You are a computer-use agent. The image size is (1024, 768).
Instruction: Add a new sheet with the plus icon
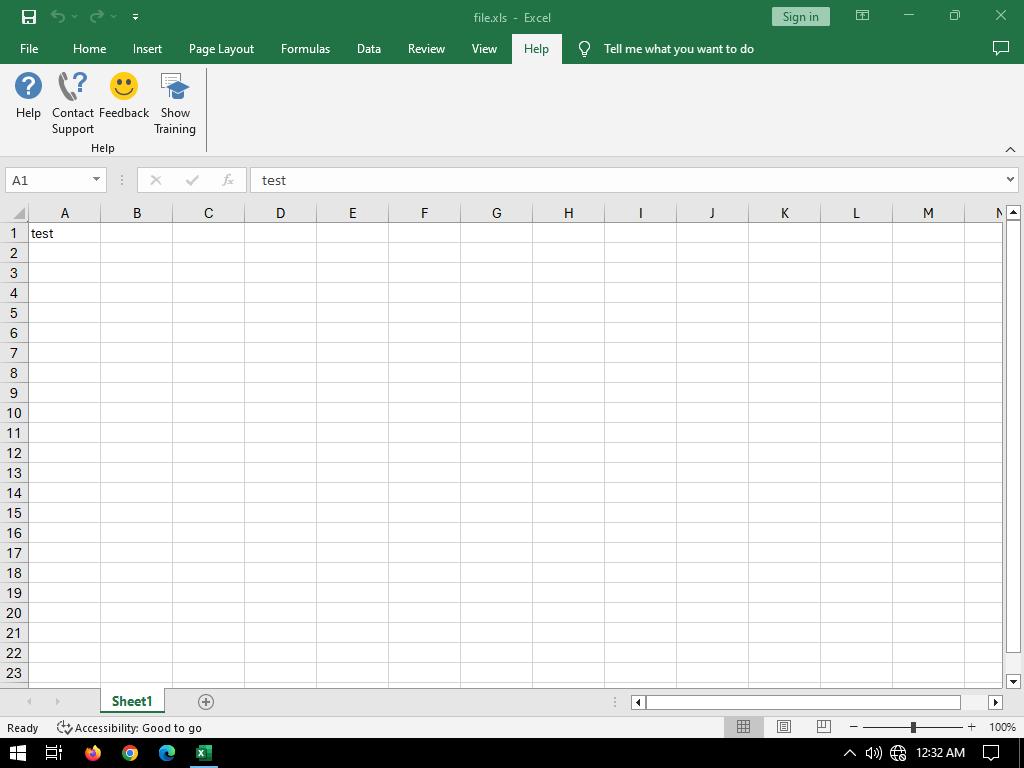(206, 702)
